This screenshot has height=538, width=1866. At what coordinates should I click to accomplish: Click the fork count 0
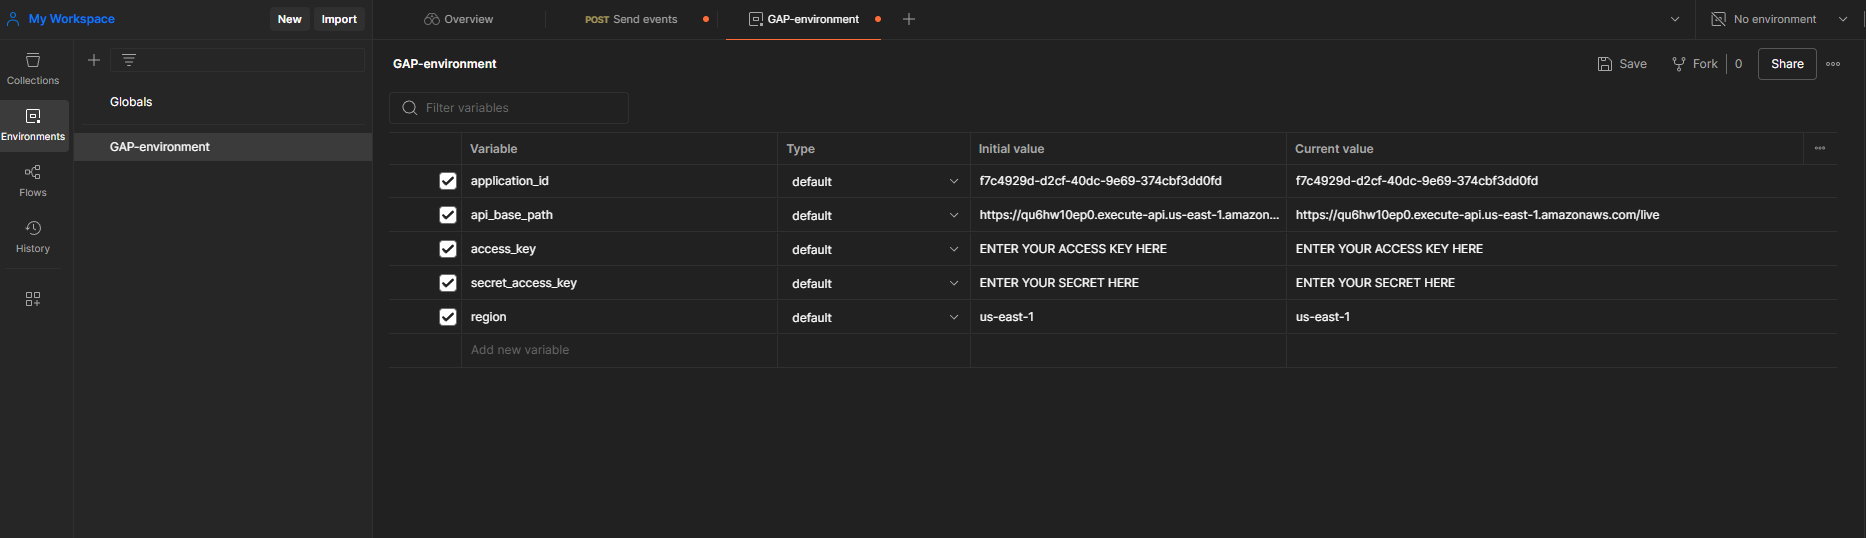(1738, 64)
